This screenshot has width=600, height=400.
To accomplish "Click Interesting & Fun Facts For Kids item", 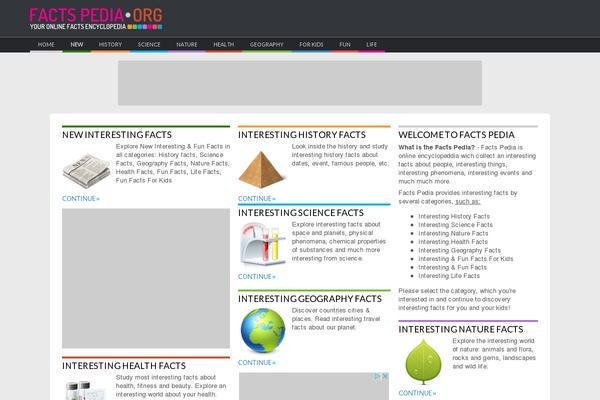I will (466, 259).
